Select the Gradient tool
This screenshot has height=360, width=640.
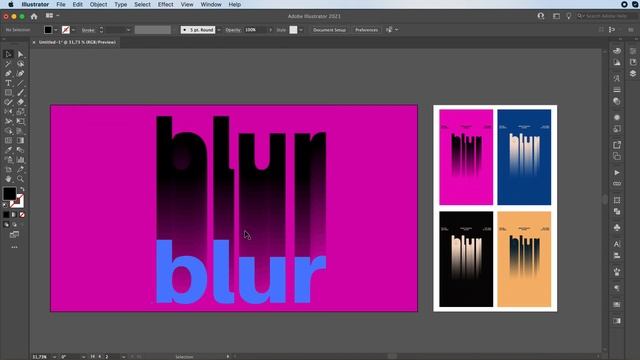[x=20, y=140]
